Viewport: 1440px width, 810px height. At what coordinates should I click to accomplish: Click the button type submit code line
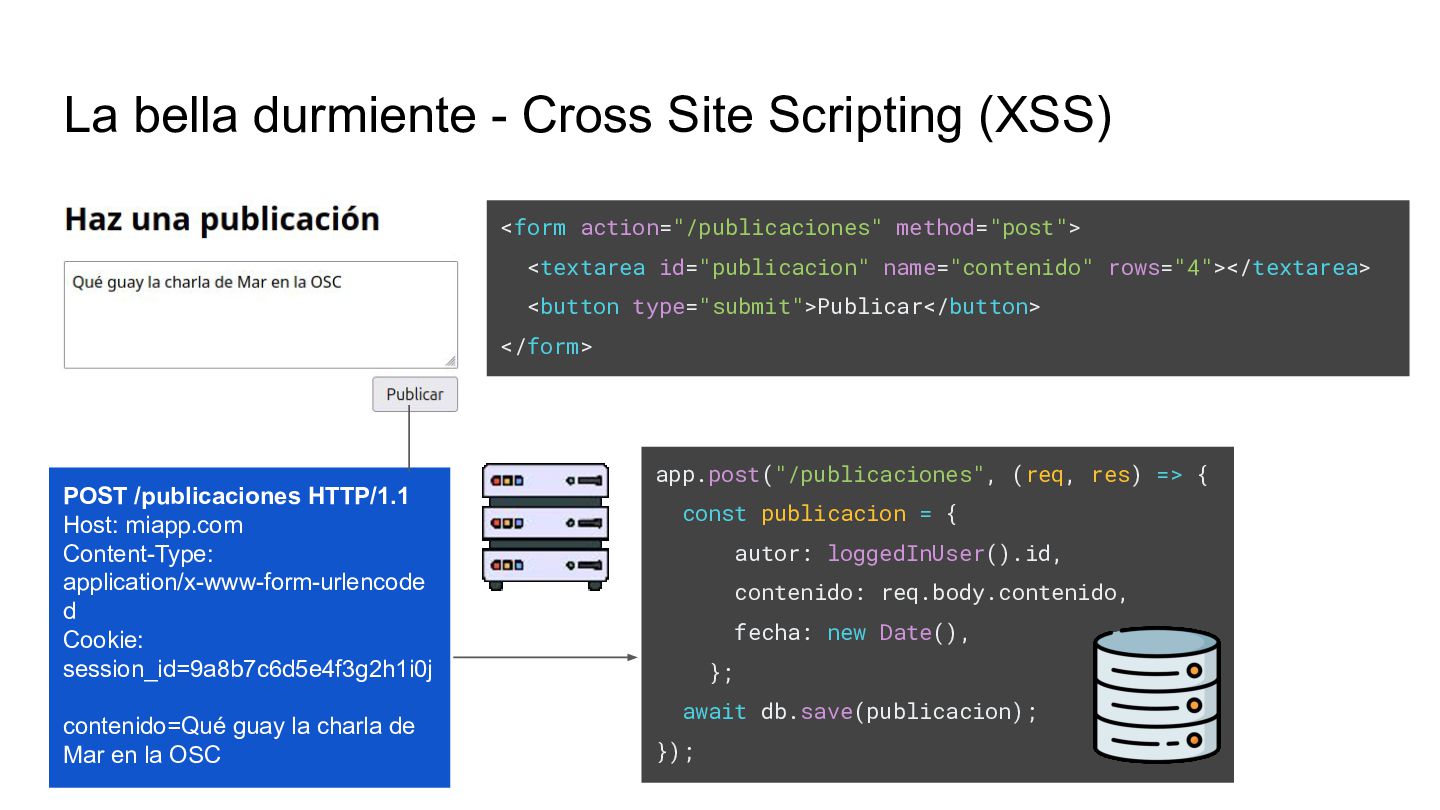coord(783,307)
